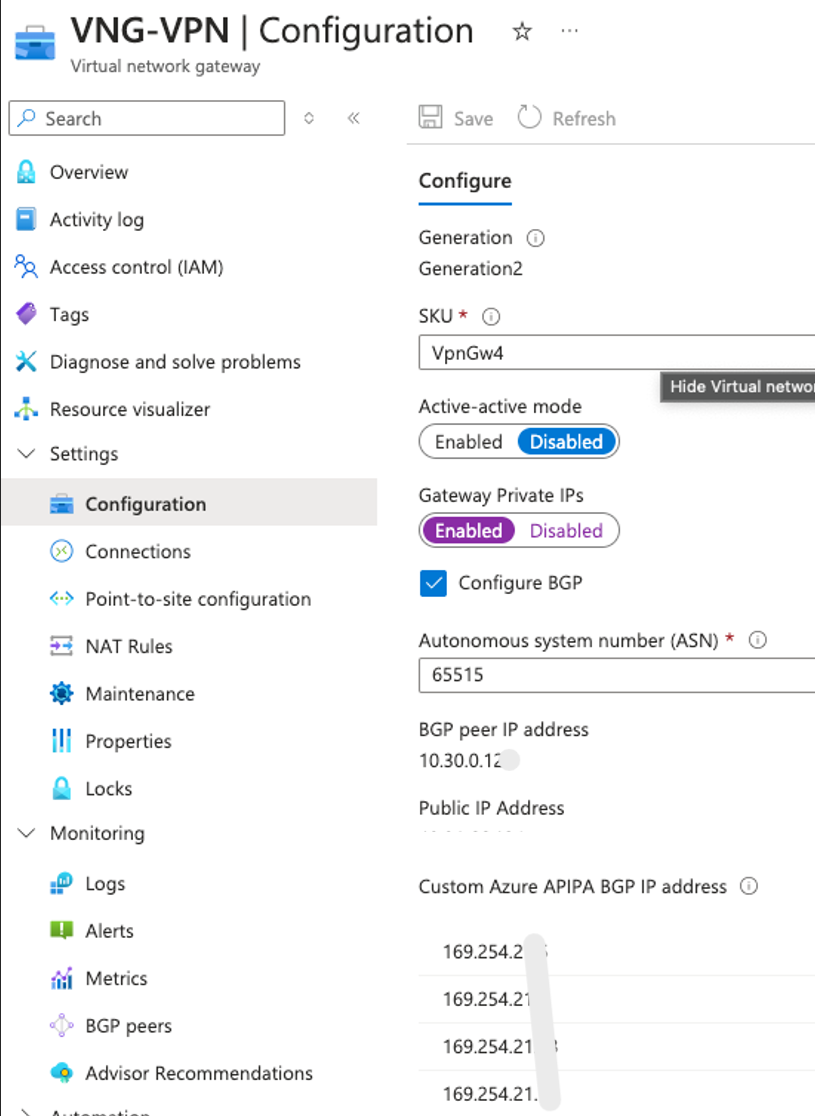Click the green Alerts icon
815x1116 pixels.
click(62, 930)
